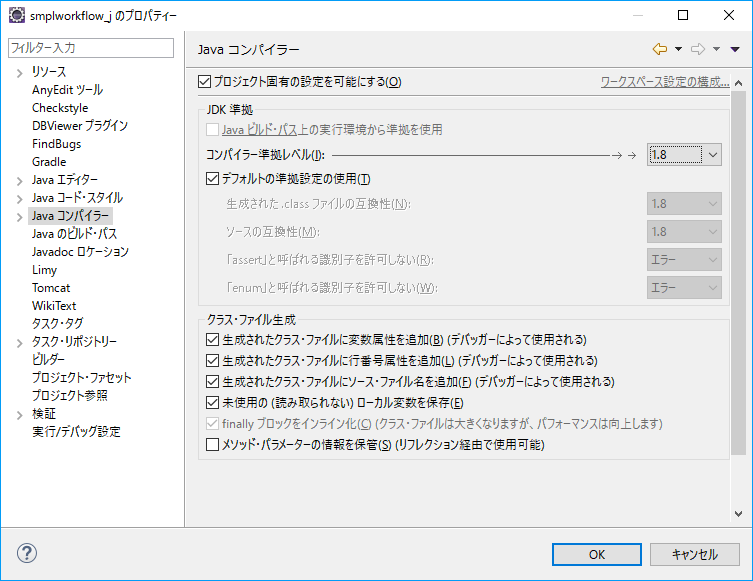Select Javadoc ロケーション in the tree
The height and width of the screenshot is (581, 753).
point(80,252)
